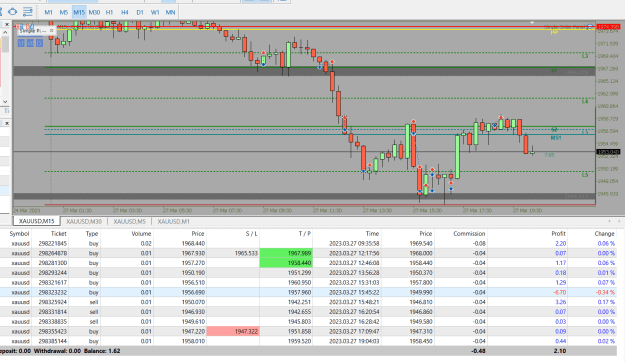The width and height of the screenshot is (625, 362).
Task: Select the M15 timeframe button
Action: (x=79, y=12)
